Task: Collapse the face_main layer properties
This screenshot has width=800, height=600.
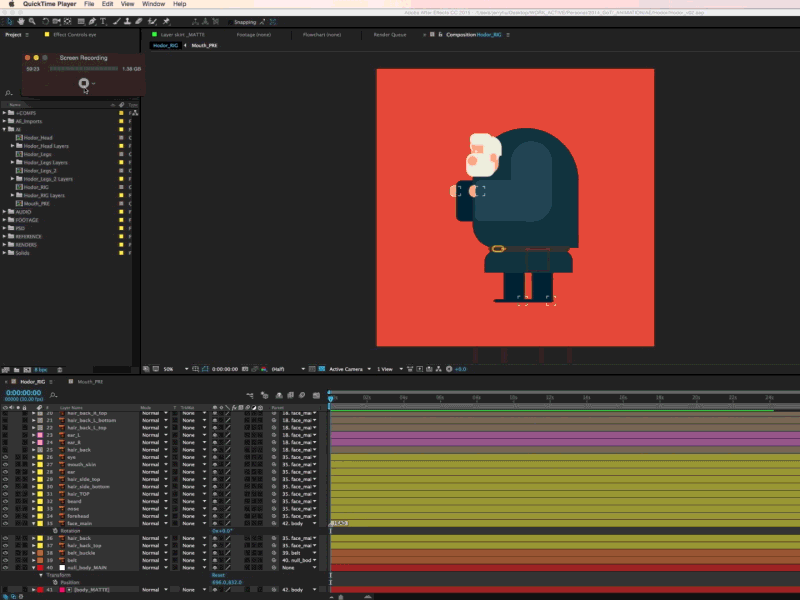Action: coord(34,523)
